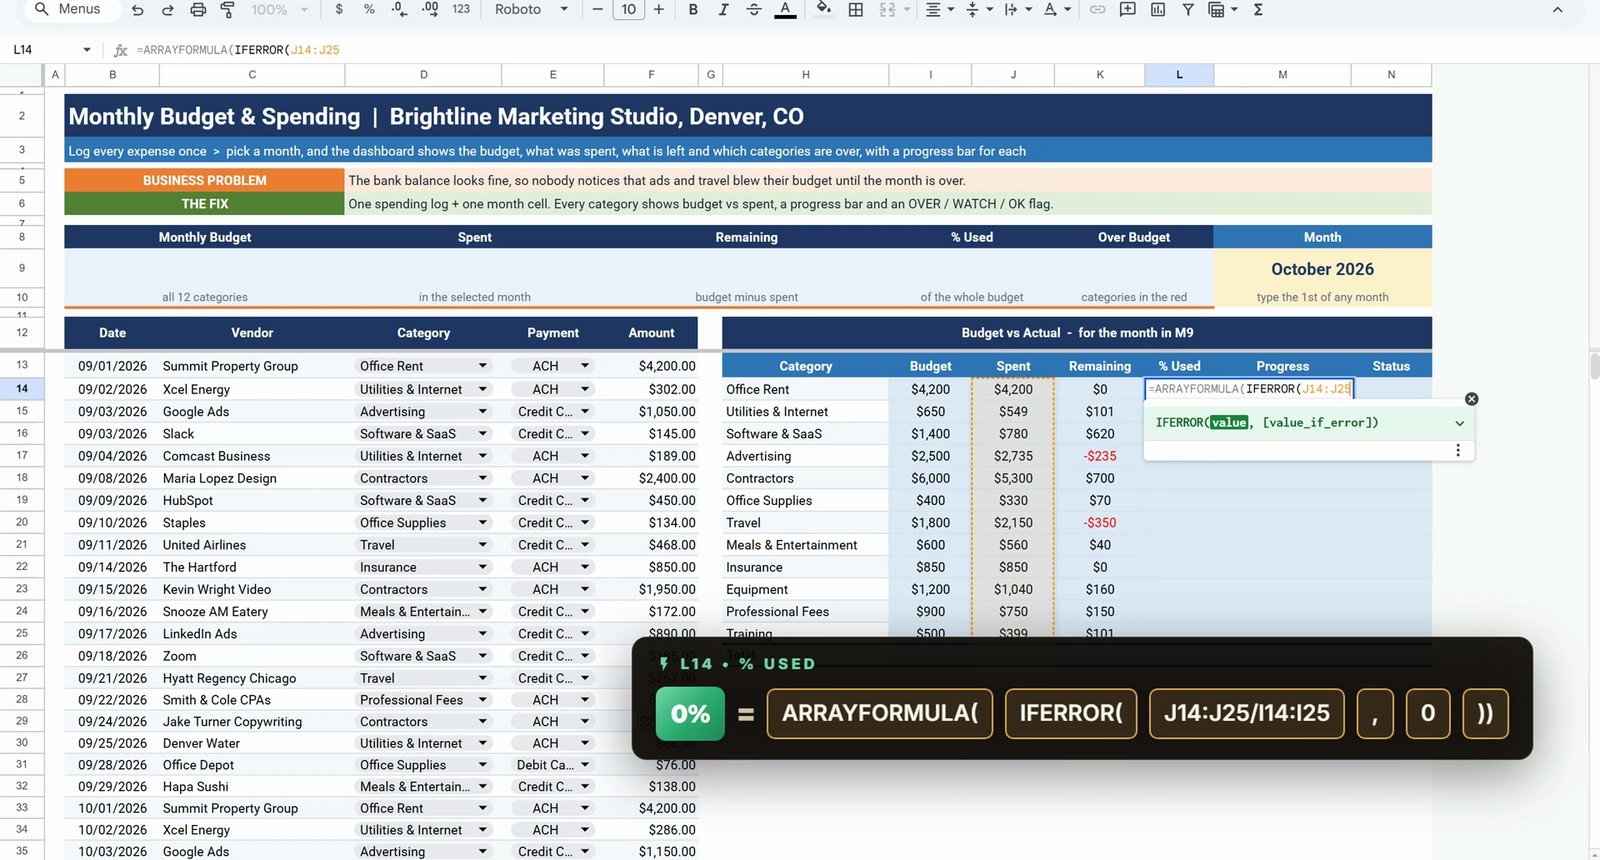Expand the Name box dropdown arrow
The image size is (1600, 860).
coord(87,50)
